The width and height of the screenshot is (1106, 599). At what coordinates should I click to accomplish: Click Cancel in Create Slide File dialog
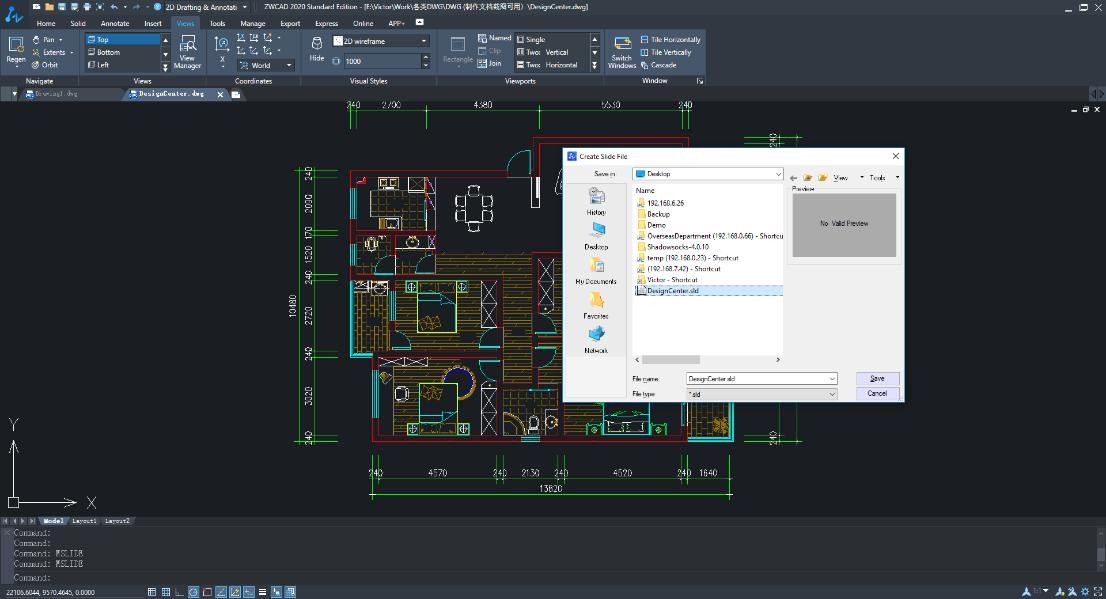point(877,394)
